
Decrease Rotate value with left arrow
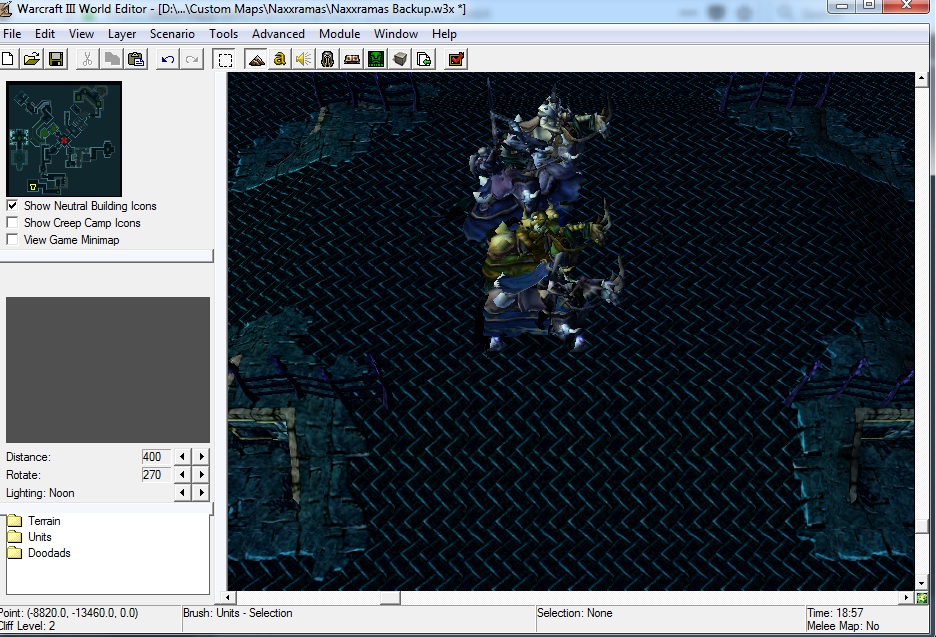pyautogui.click(x=182, y=475)
